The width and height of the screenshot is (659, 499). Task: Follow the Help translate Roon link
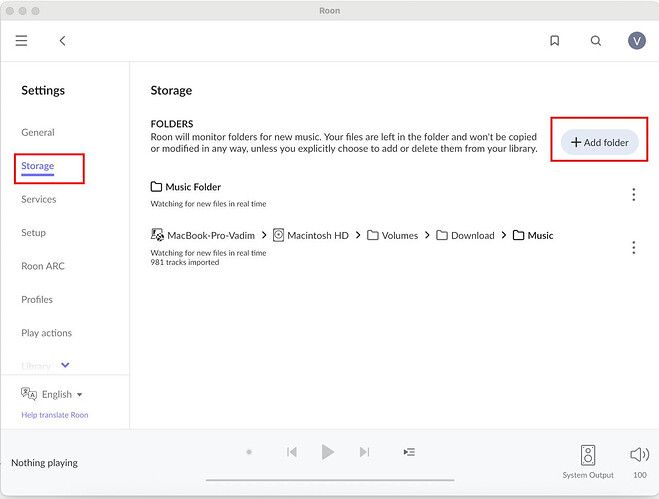pyautogui.click(x=55, y=415)
